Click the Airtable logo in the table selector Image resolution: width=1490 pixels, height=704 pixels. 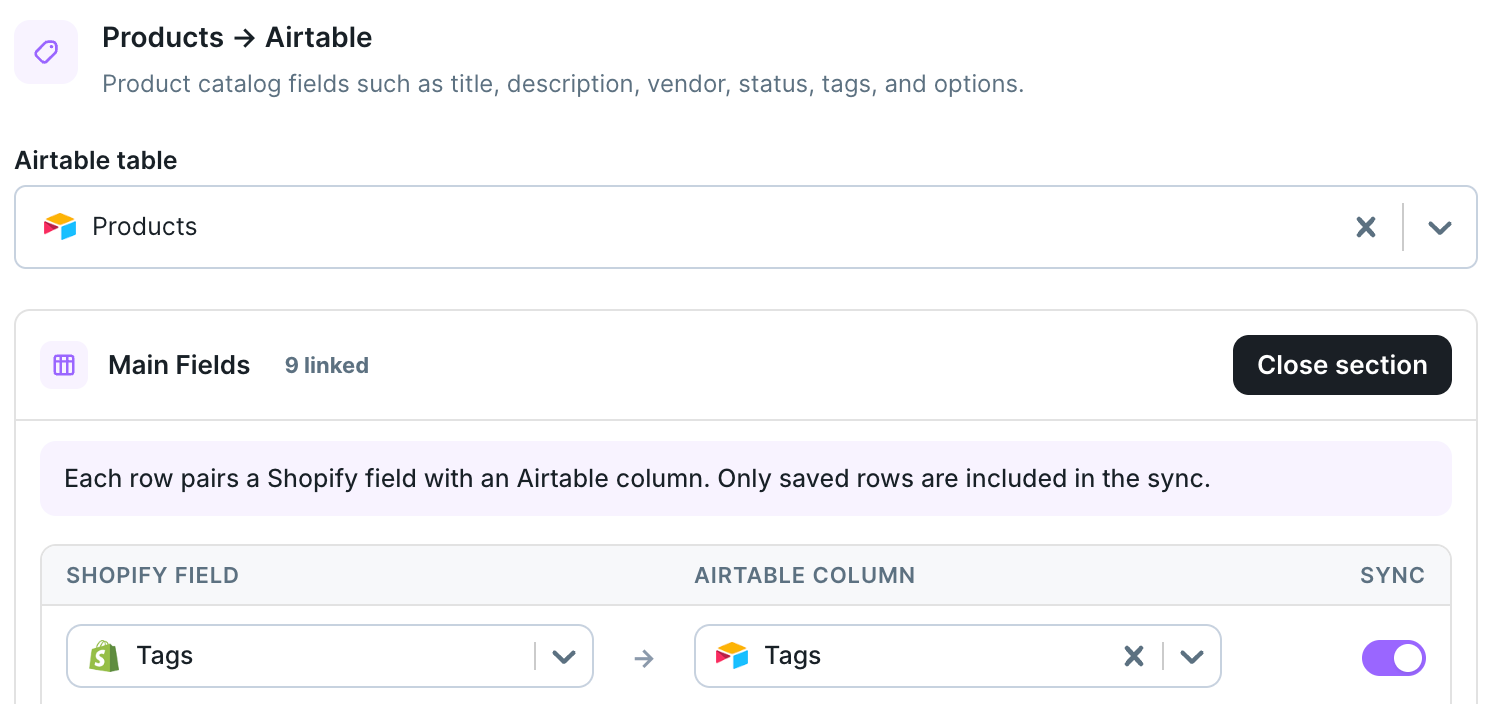pyautogui.click(x=60, y=227)
